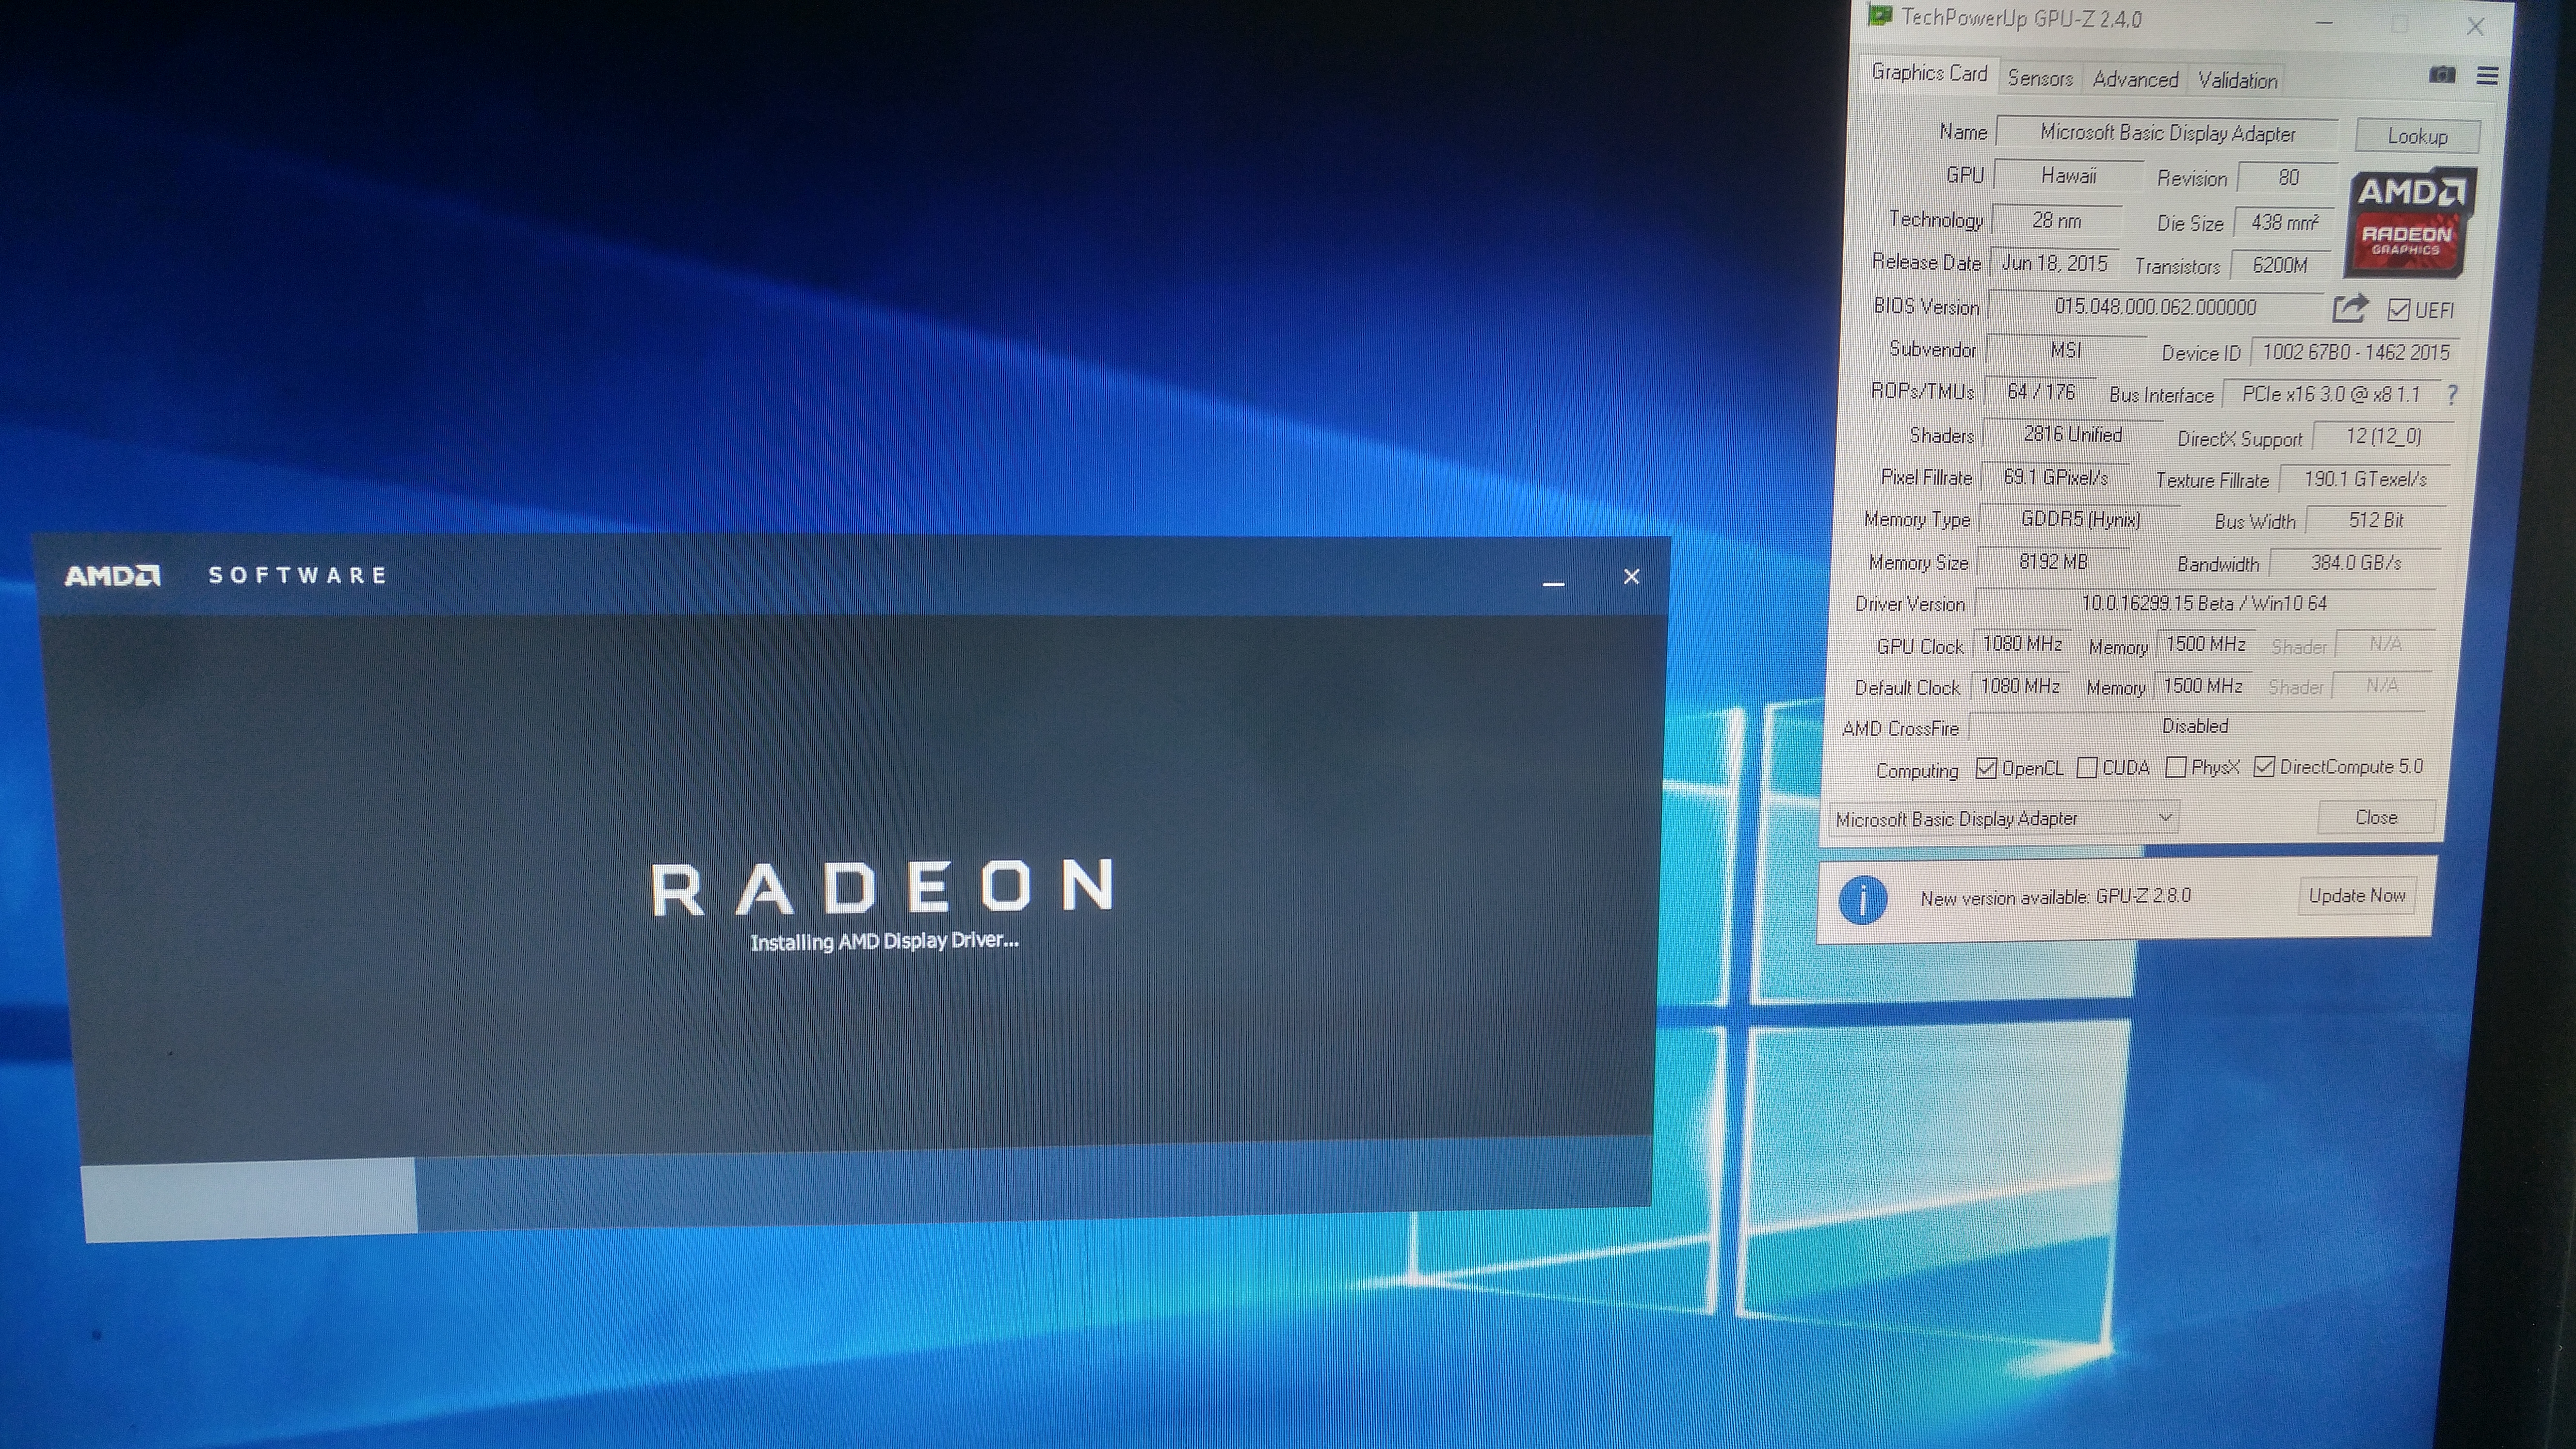This screenshot has width=2576, height=1449.
Task: Open the GPU-Z hamburger menu icon
Action: click(2487, 76)
